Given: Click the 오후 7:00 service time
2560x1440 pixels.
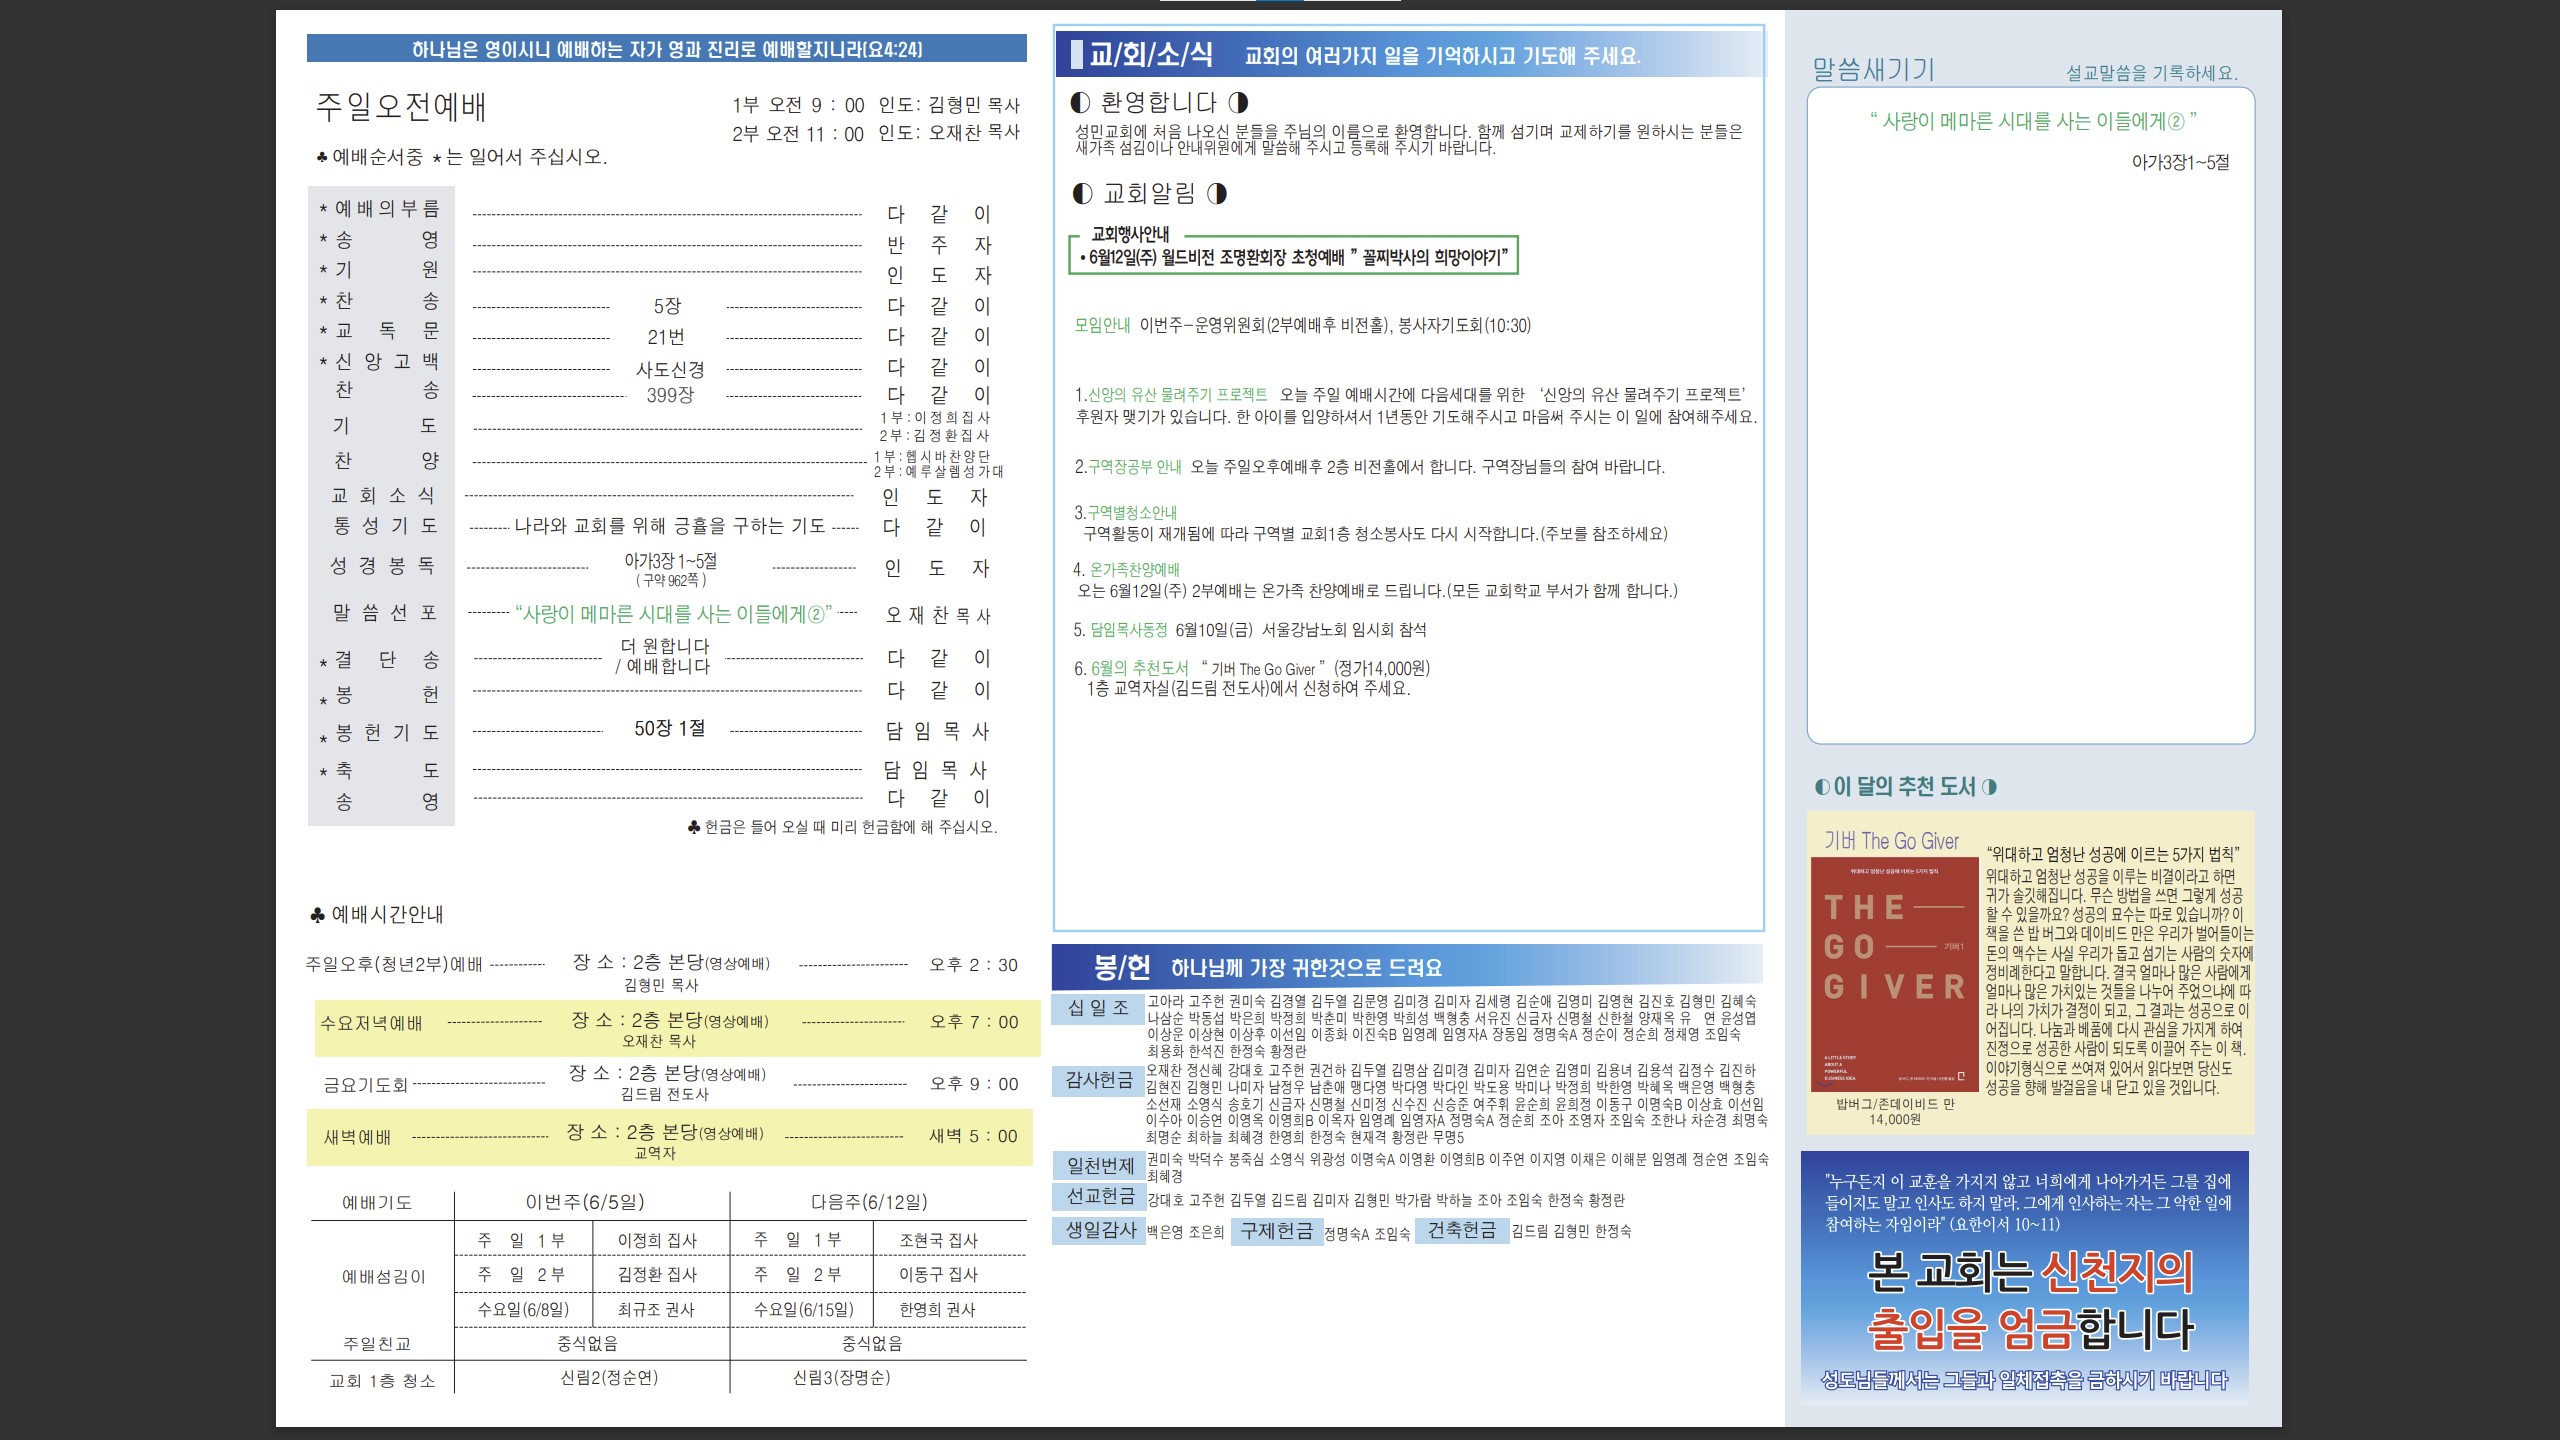Looking at the screenshot, I should coord(974,1022).
